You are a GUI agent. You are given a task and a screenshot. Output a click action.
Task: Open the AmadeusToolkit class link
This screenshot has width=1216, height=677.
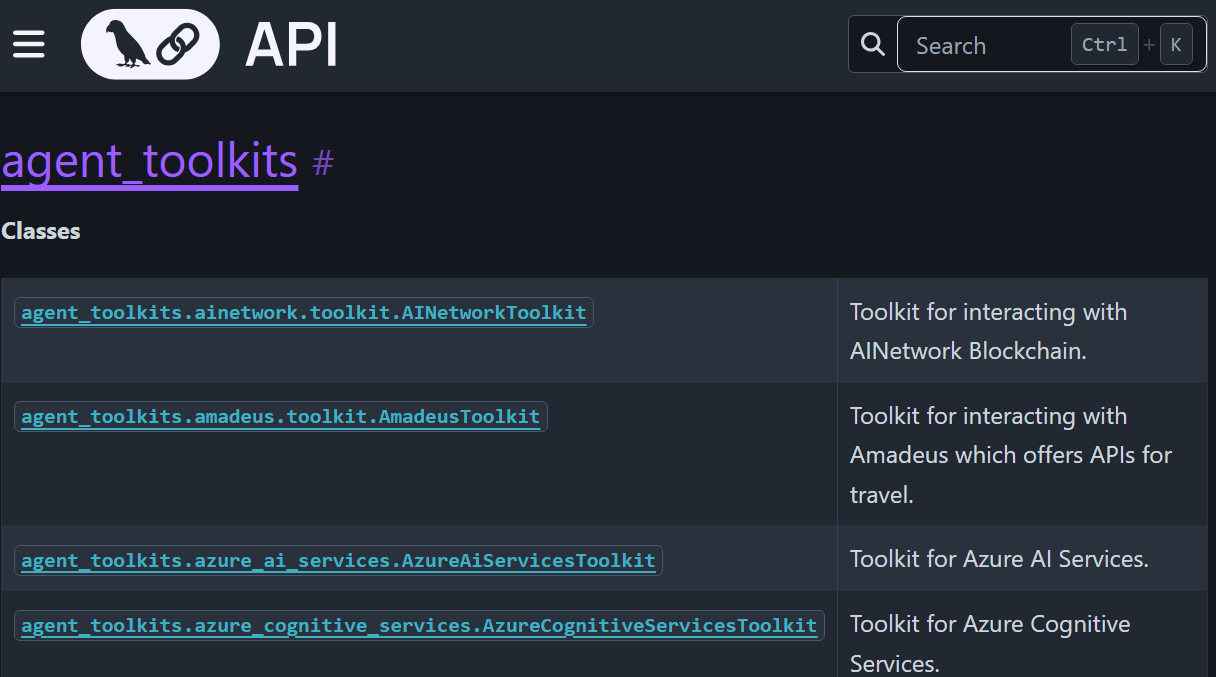[x=281, y=417]
